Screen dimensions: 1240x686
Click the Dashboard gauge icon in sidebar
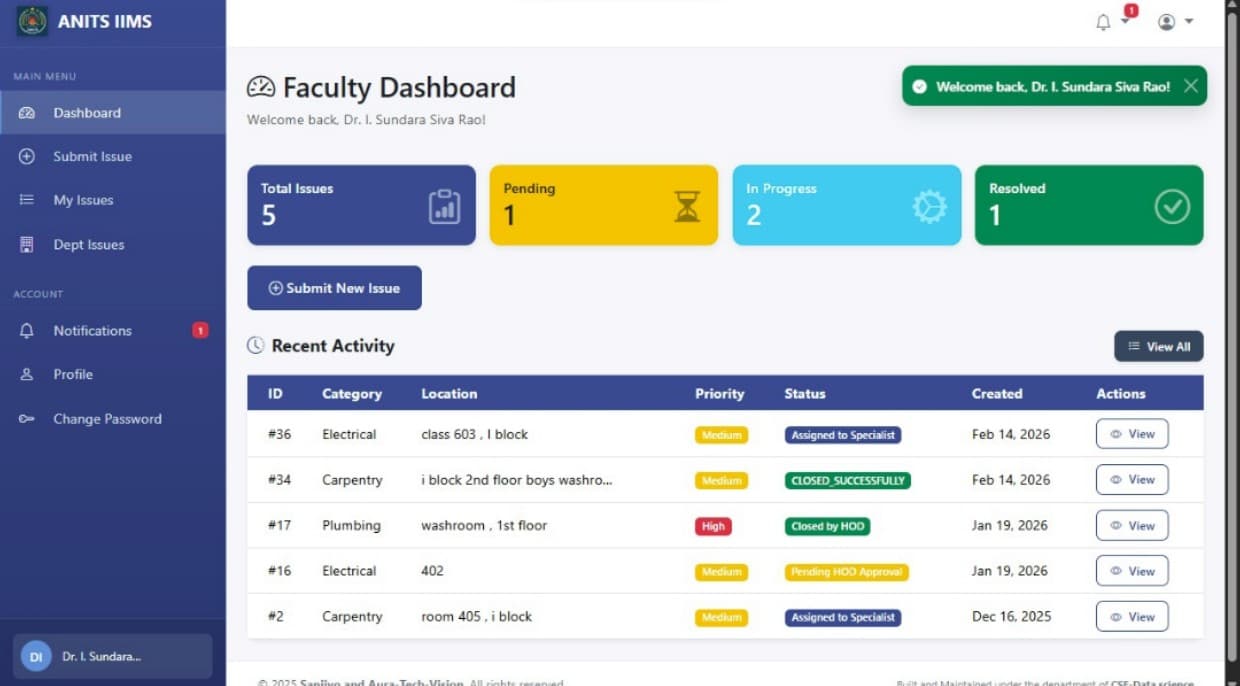(x=27, y=113)
